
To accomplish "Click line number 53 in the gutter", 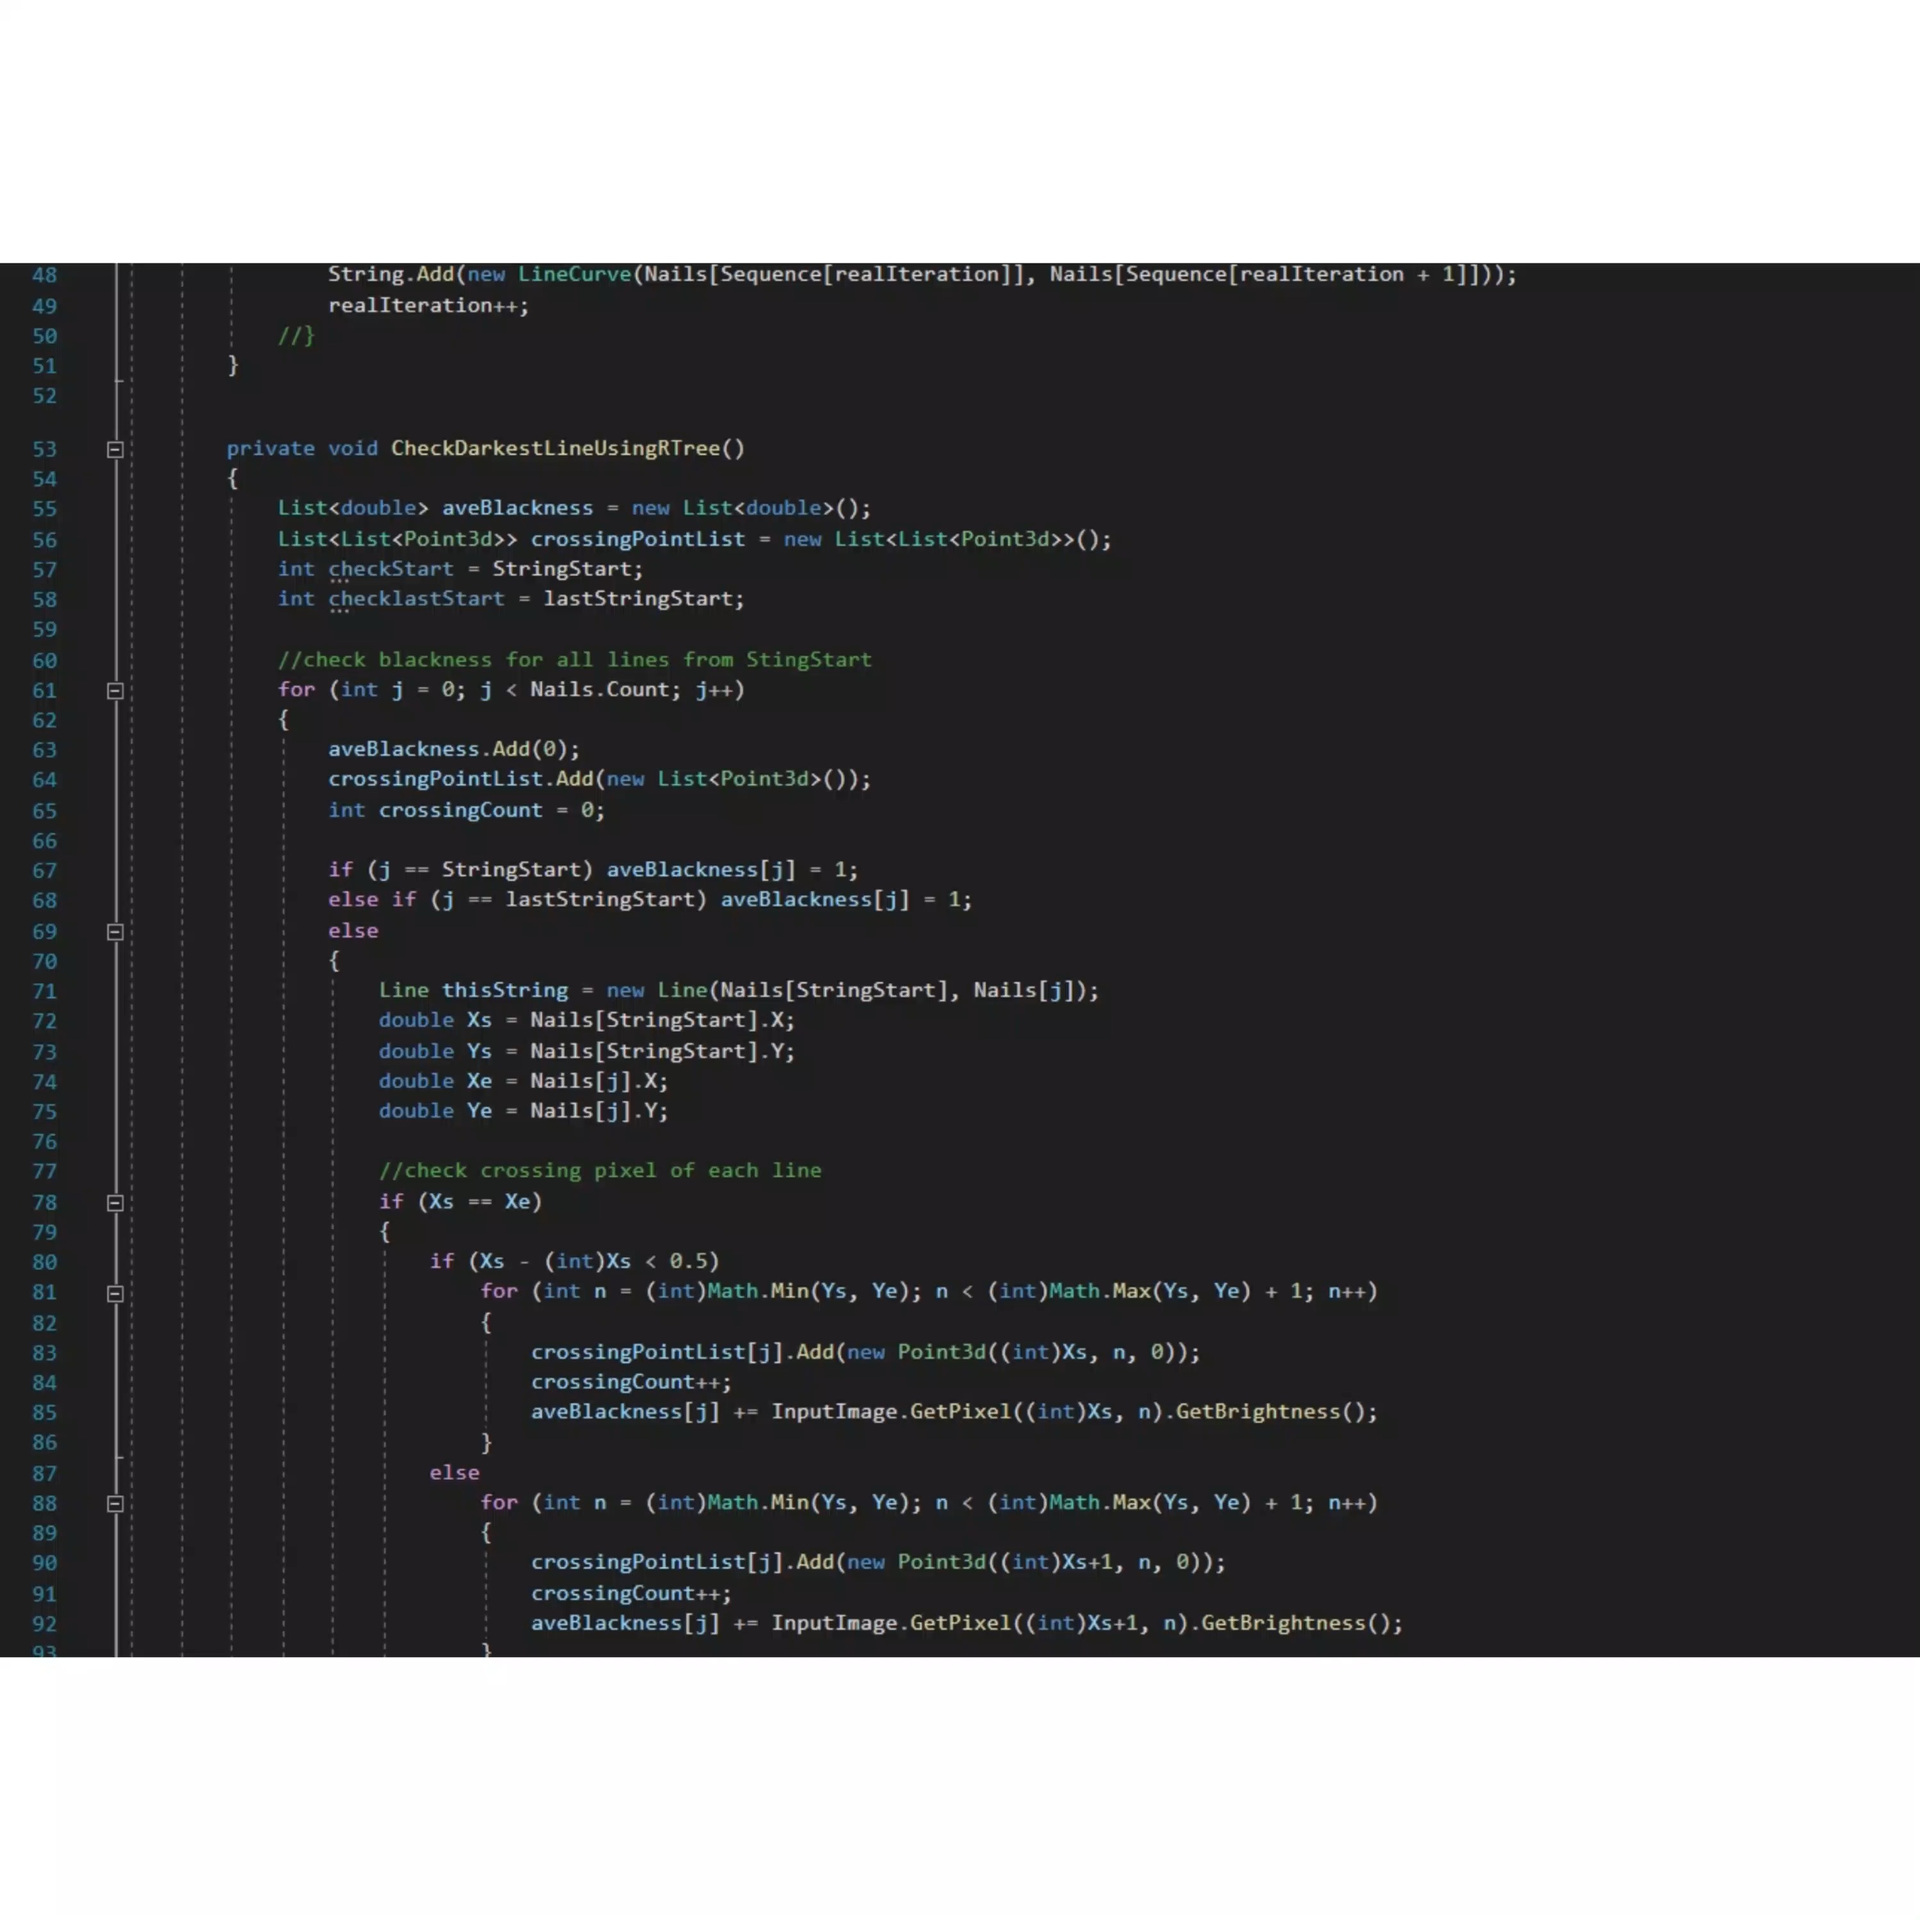I will pyautogui.click(x=44, y=450).
